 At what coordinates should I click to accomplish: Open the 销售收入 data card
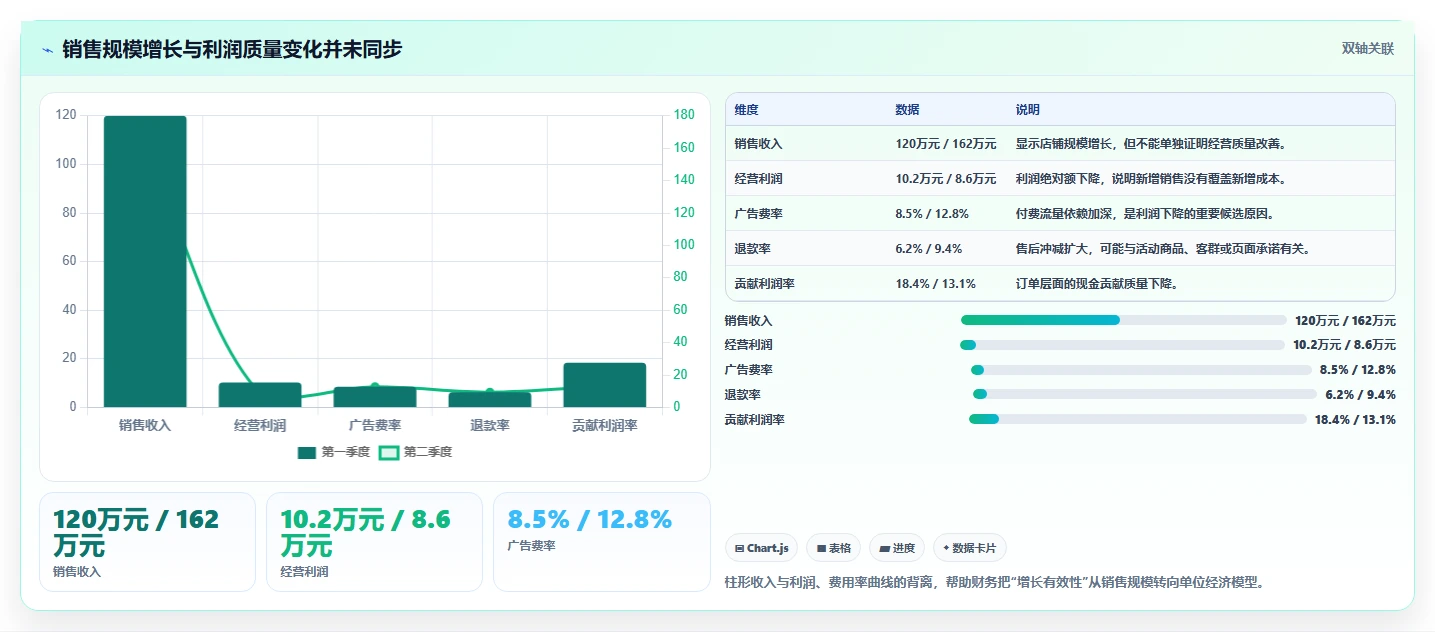pos(147,542)
